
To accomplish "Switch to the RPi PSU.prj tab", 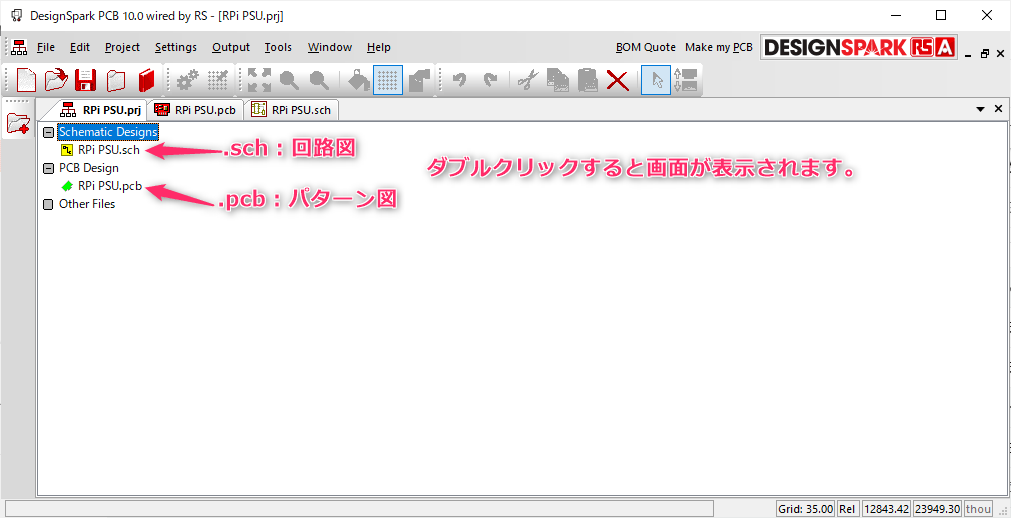I will tap(103, 110).
